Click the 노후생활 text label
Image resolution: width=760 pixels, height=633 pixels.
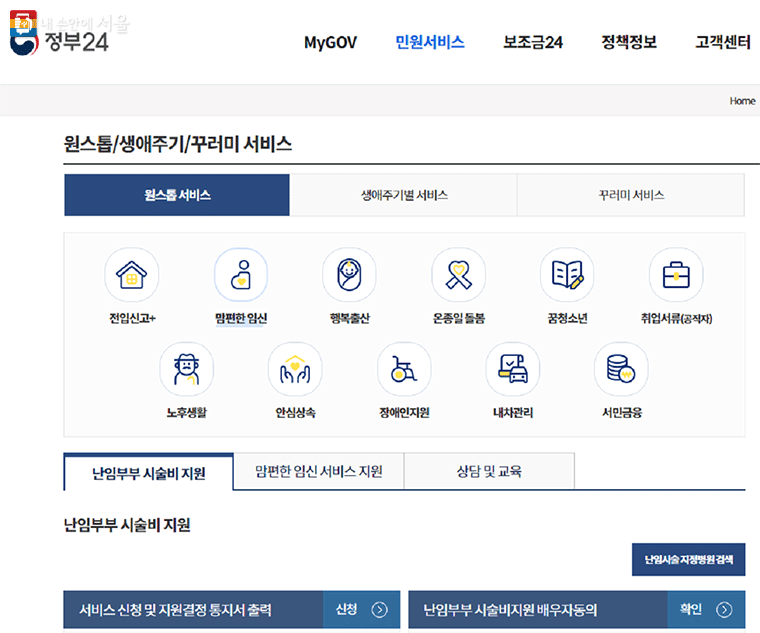[x=187, y=412]
